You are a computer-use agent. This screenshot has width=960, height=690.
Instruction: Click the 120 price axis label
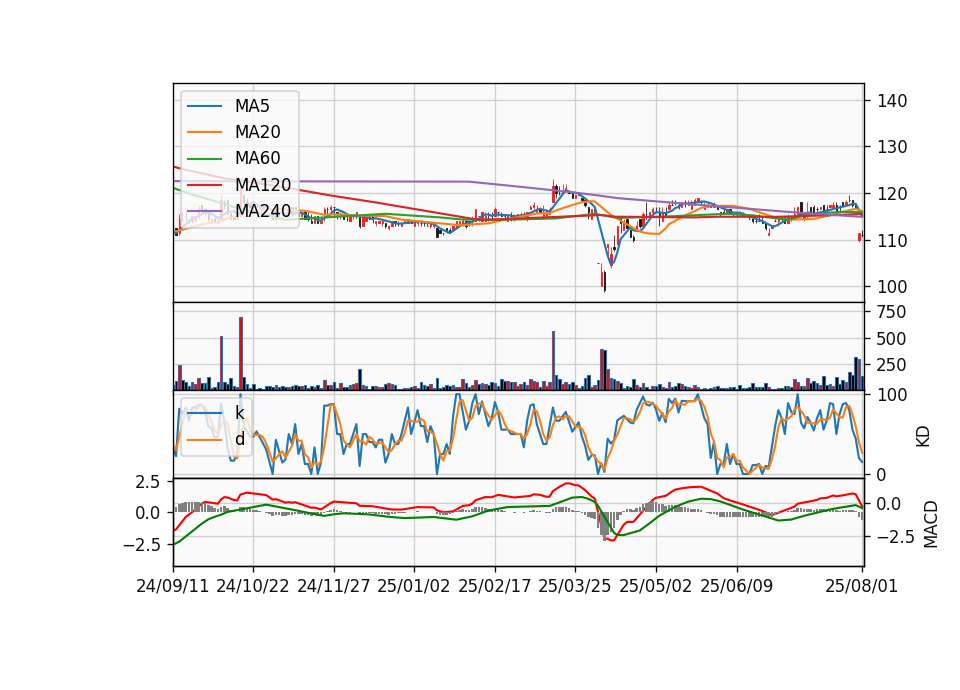pos(892,194)
